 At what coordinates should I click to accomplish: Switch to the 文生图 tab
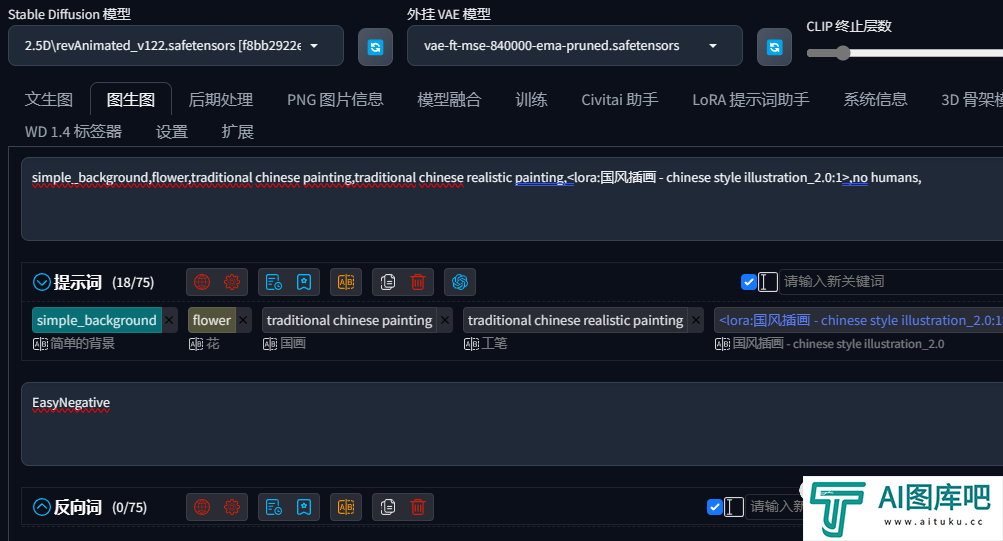point(49,100)
